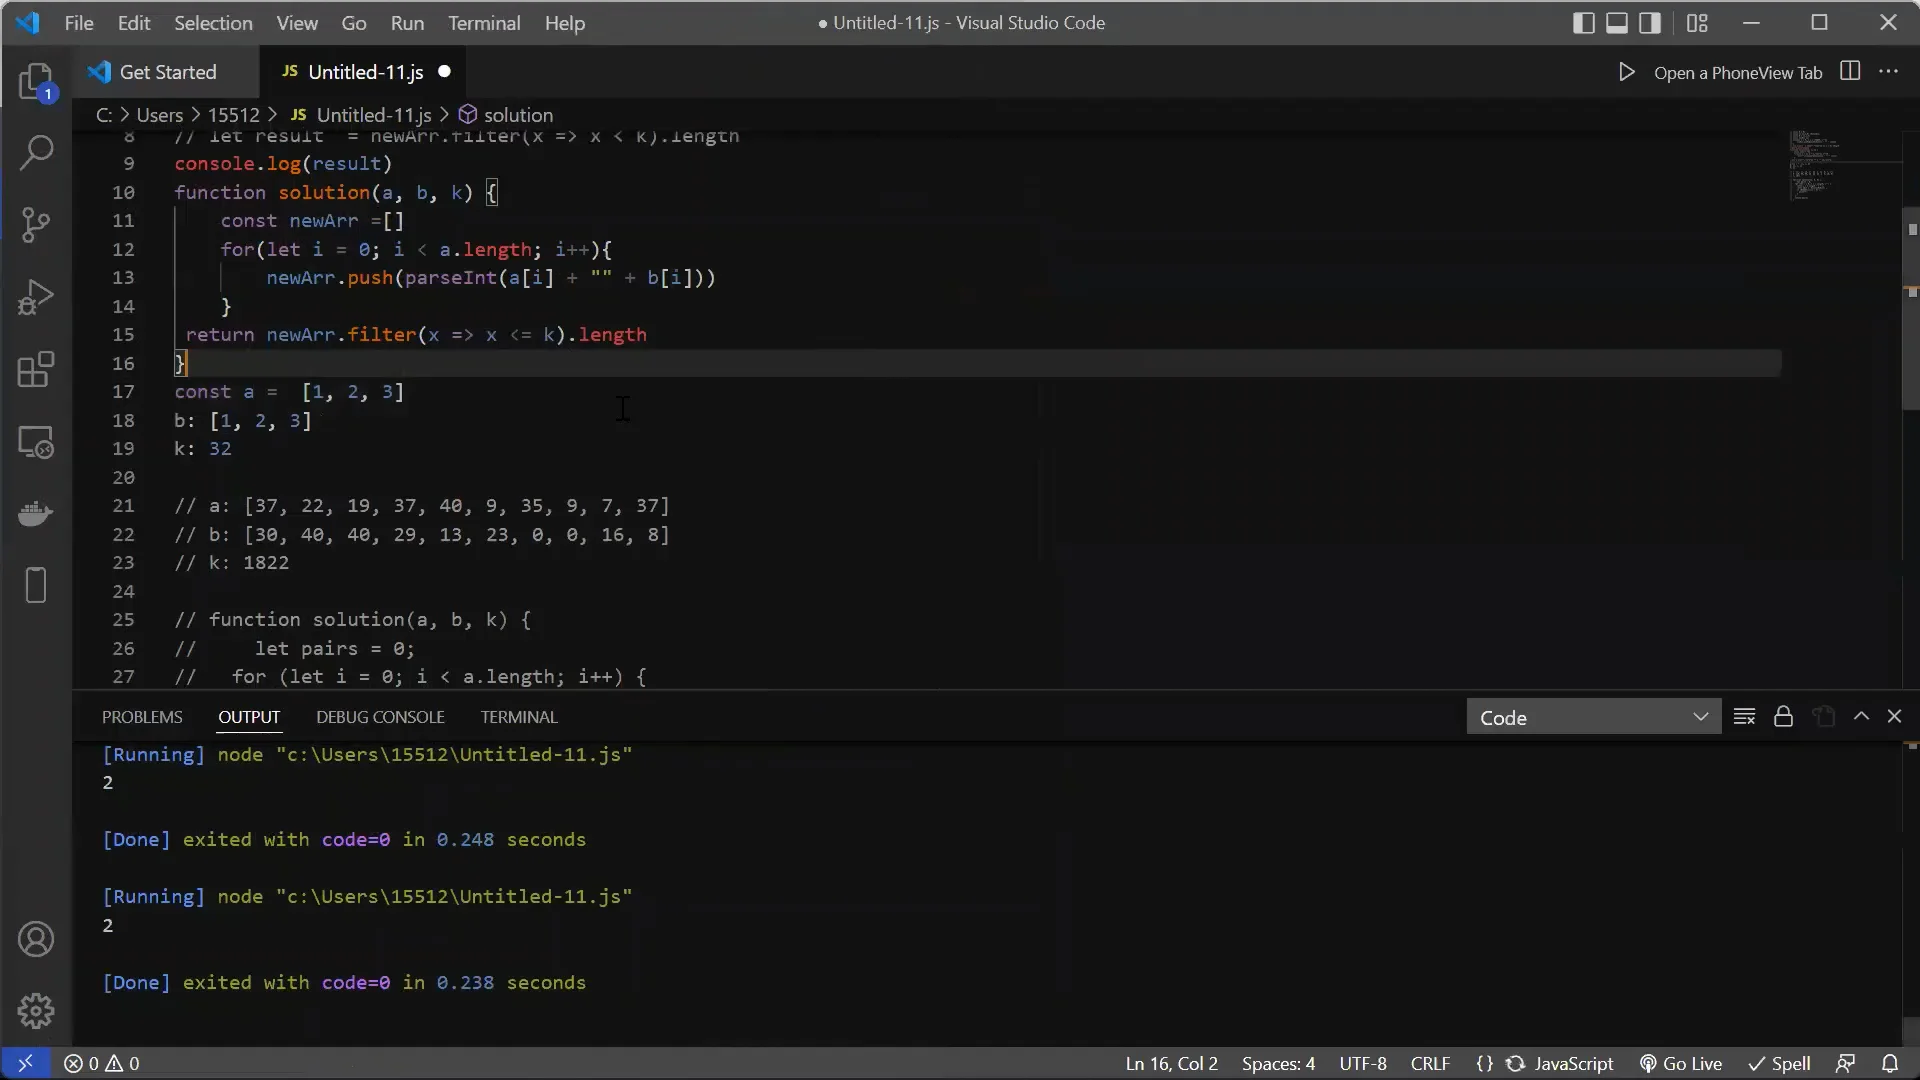1920x1080 pixels.
Task: Clear the output panel
Action: pos(1744,717)
